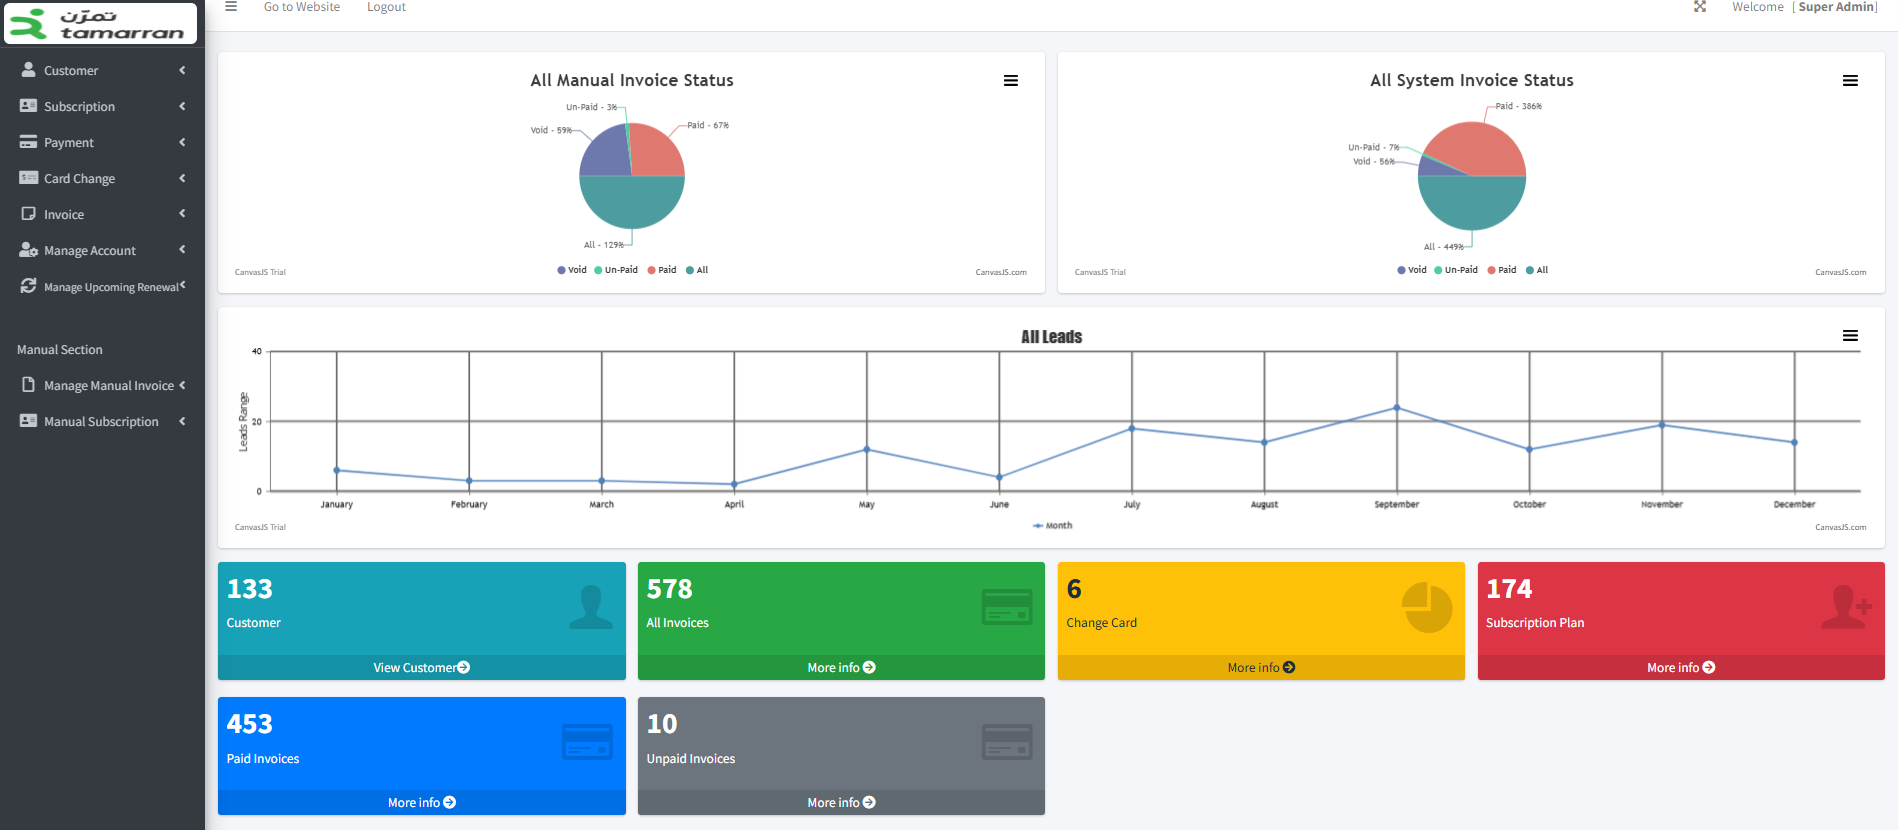Expand the Subscription menu chevron
The image size is (1899, 830).
(182, 106)
